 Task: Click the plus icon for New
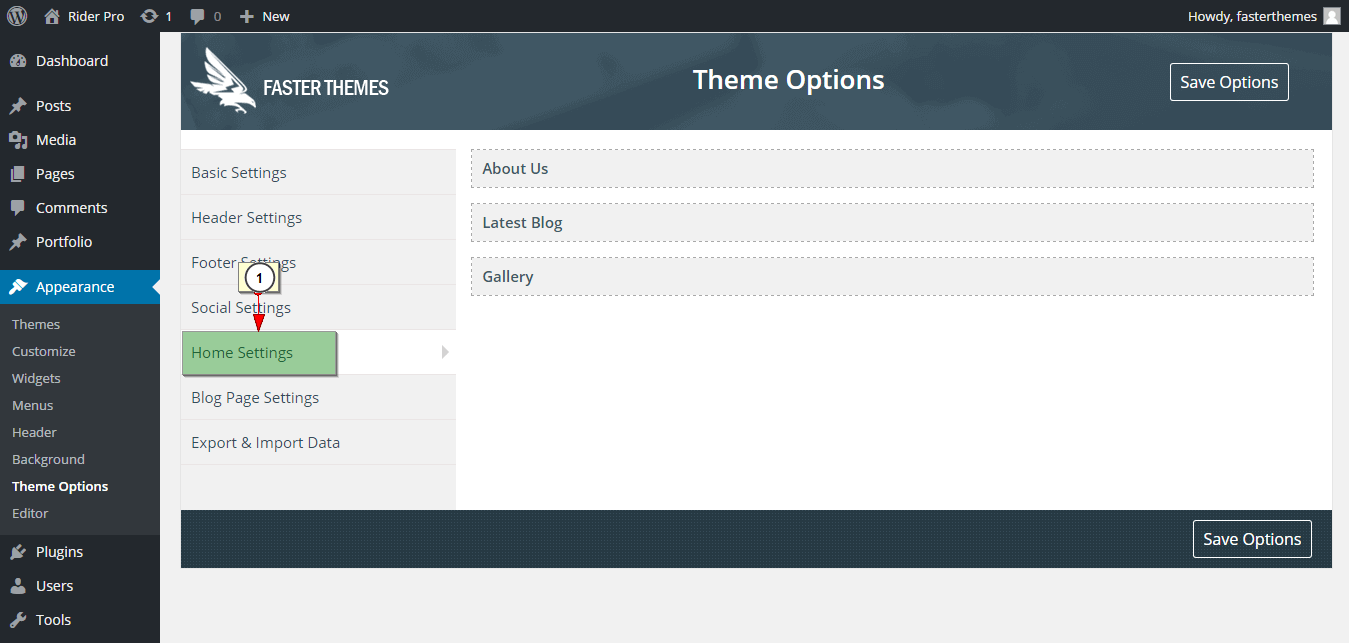247,16
